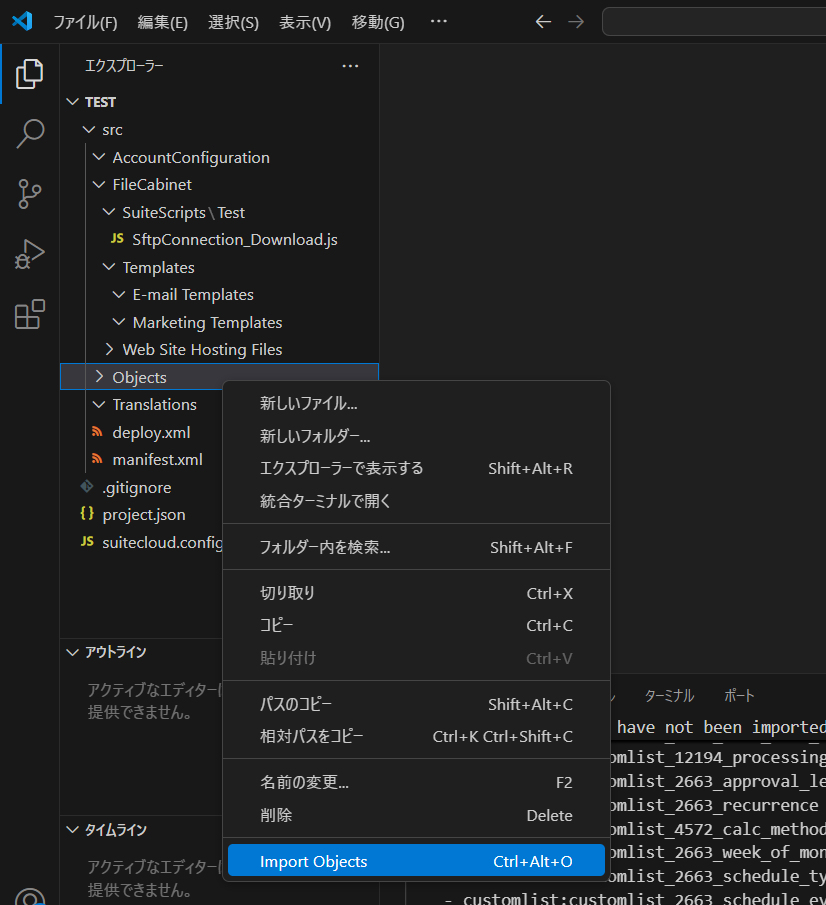Screen dimensions: 826x905
Task: Open the Explorer view in activity bar
Action: 29,74
